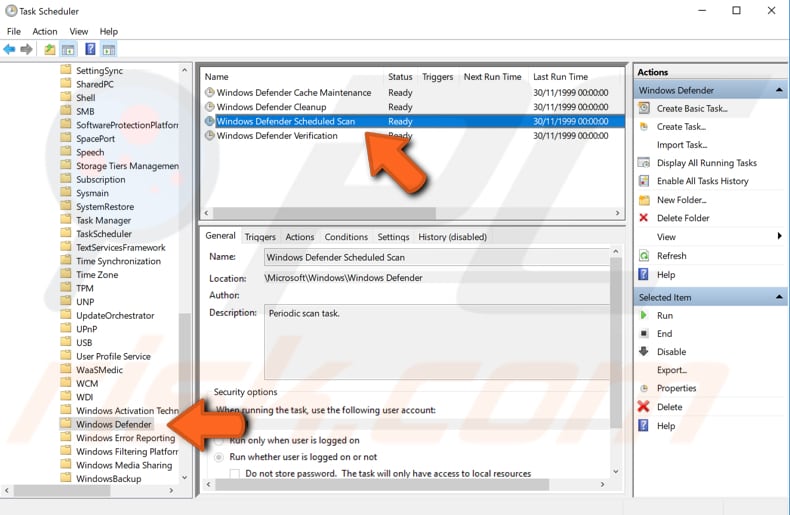Click the Back arrow toolbar icon
This screenshot has height=515, width=790.
[9, 49]
